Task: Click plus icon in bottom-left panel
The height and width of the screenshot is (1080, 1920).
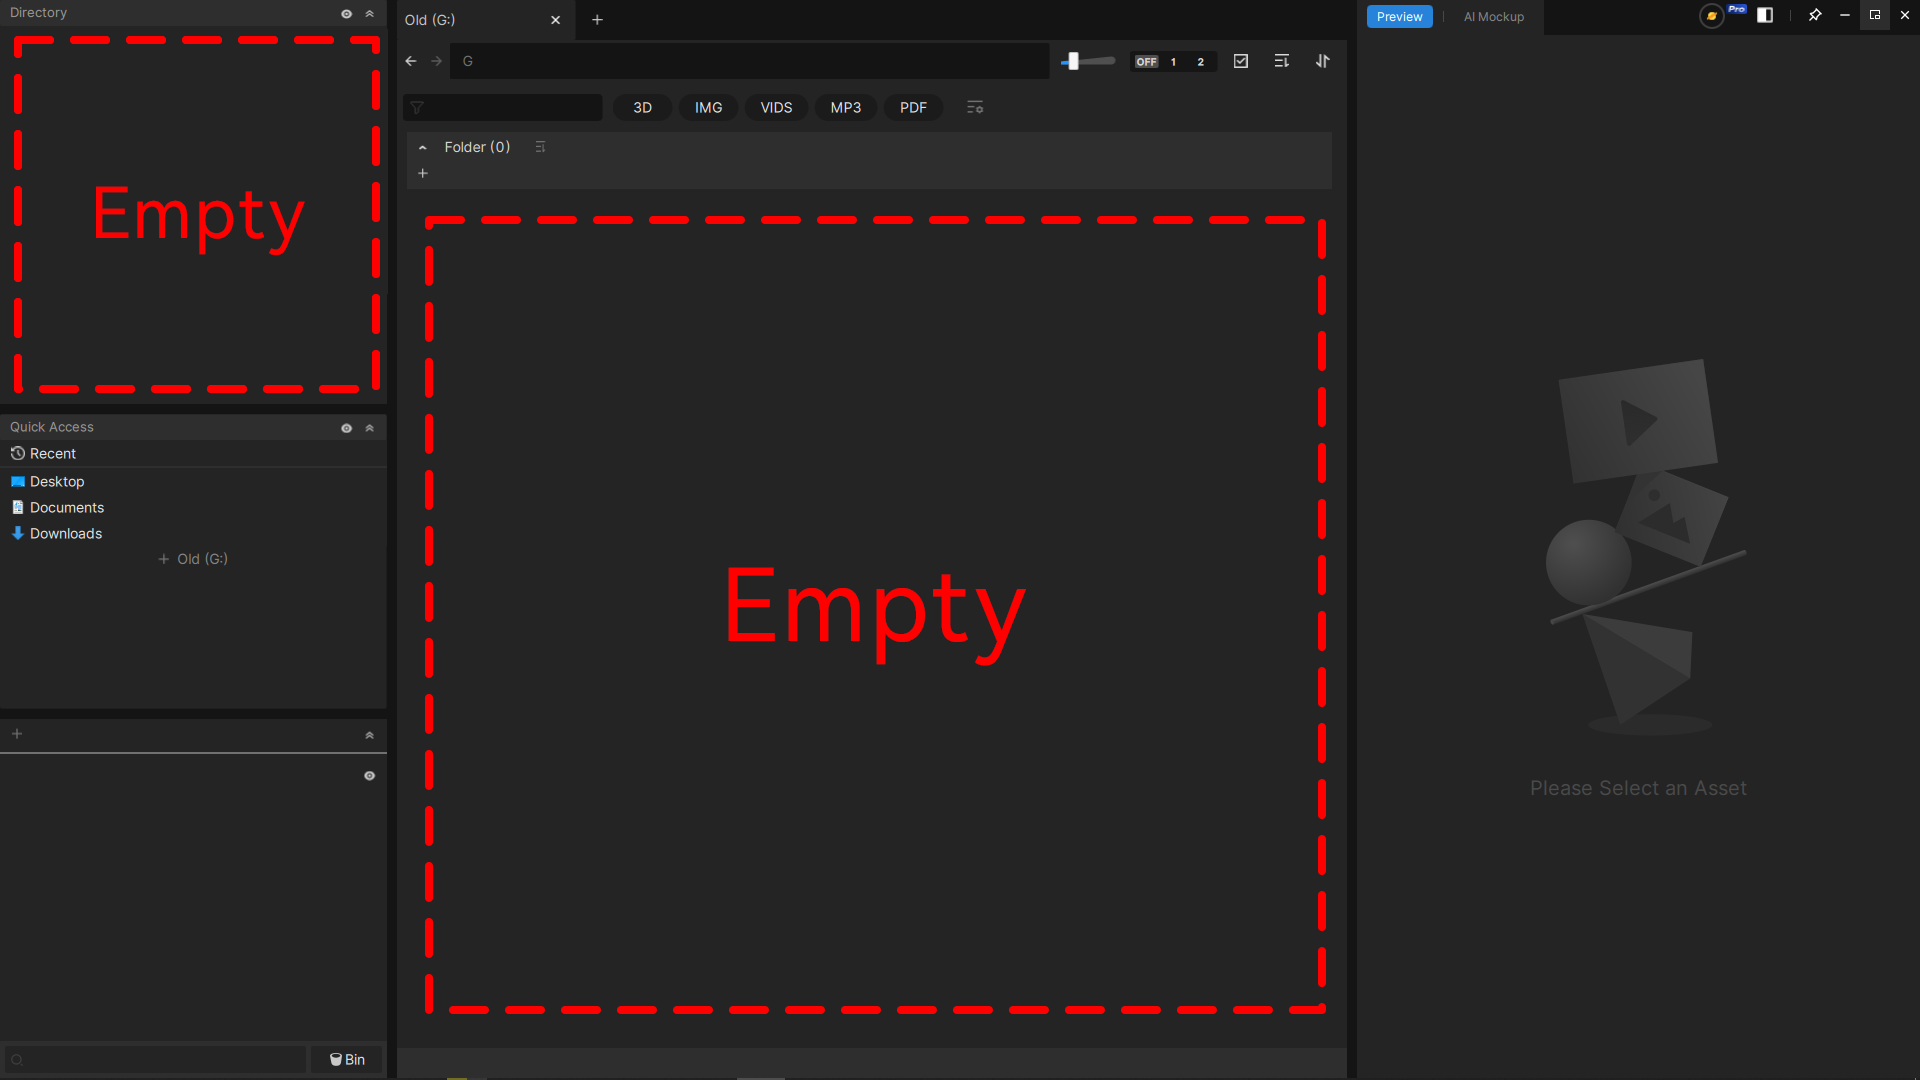Action: [17, 734]
